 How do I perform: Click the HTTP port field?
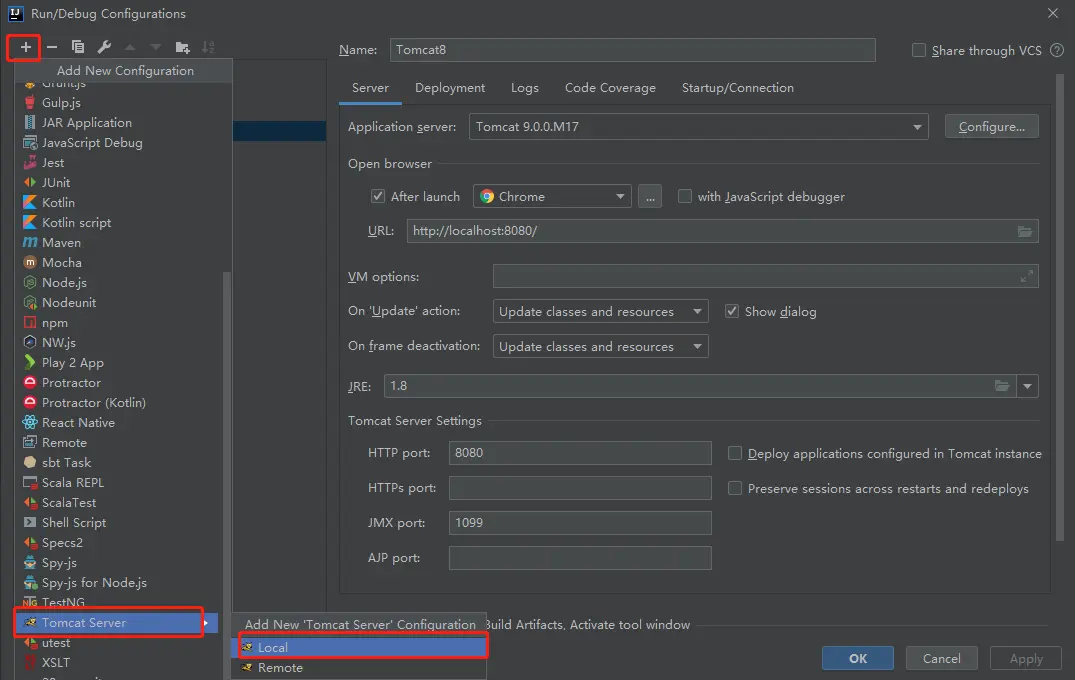(x=580, y=453)
